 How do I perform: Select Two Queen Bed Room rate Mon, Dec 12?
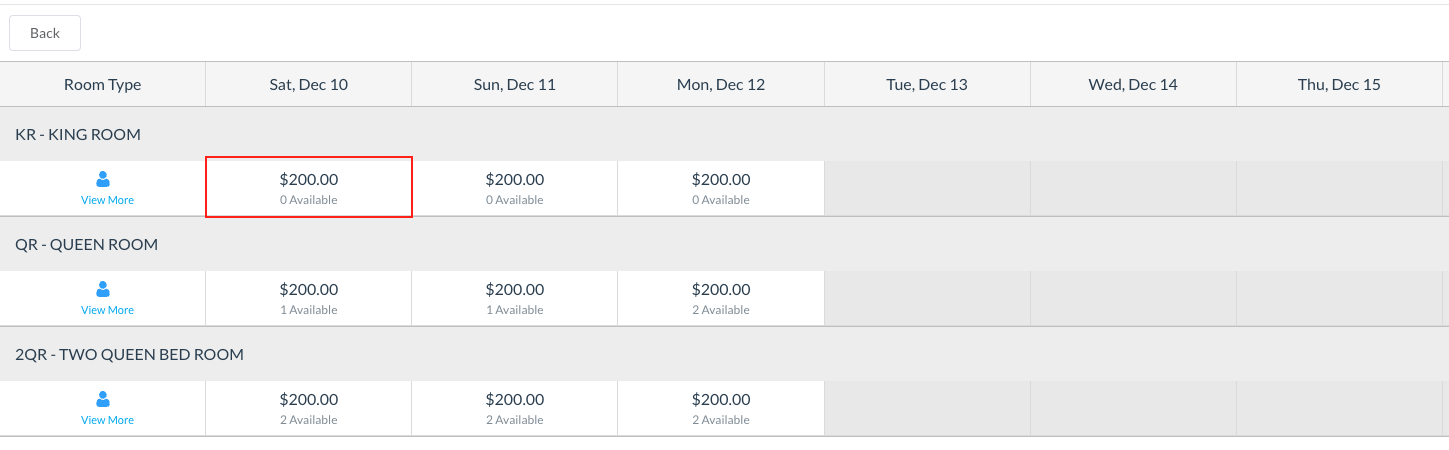tap(721, 407)
